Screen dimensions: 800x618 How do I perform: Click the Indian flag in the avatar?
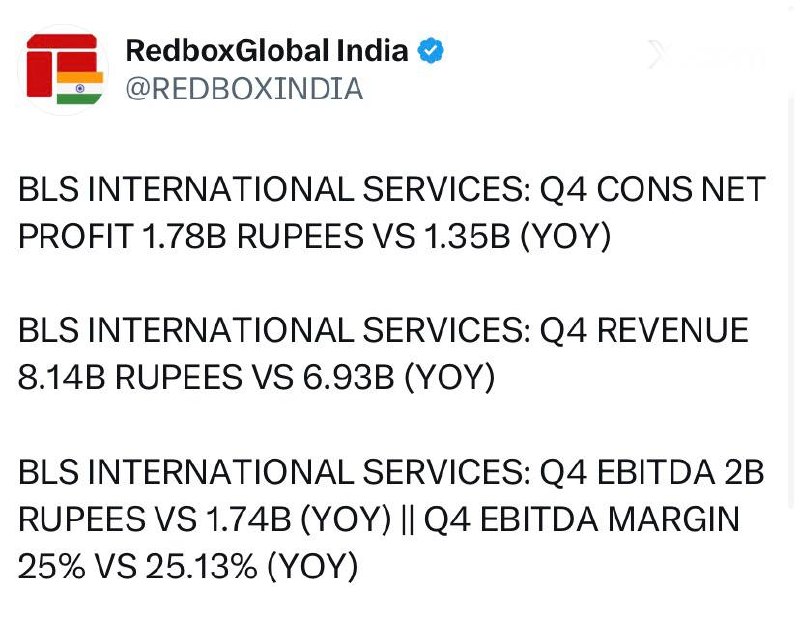point(80,88)
